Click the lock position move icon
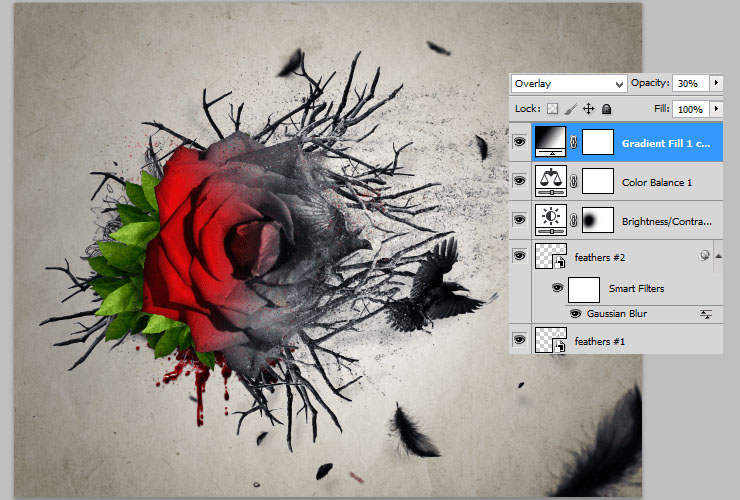 click(x=588, y=108)
